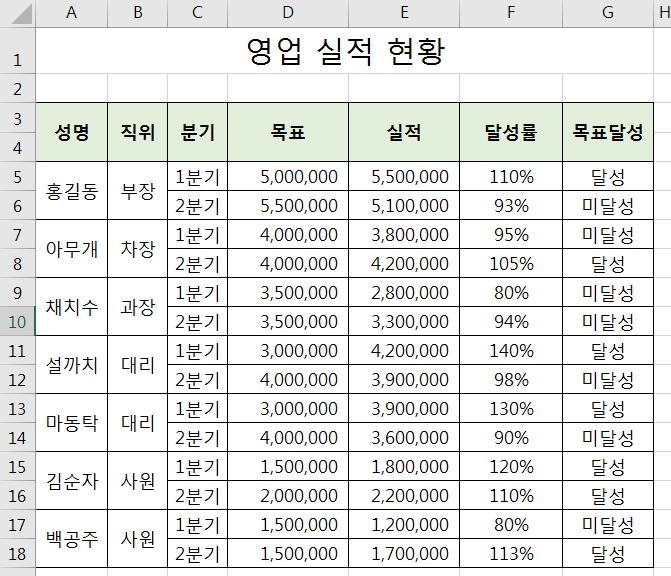671x576 pixels.
Task: Select column D header
Action: click(x=288, y=13)
